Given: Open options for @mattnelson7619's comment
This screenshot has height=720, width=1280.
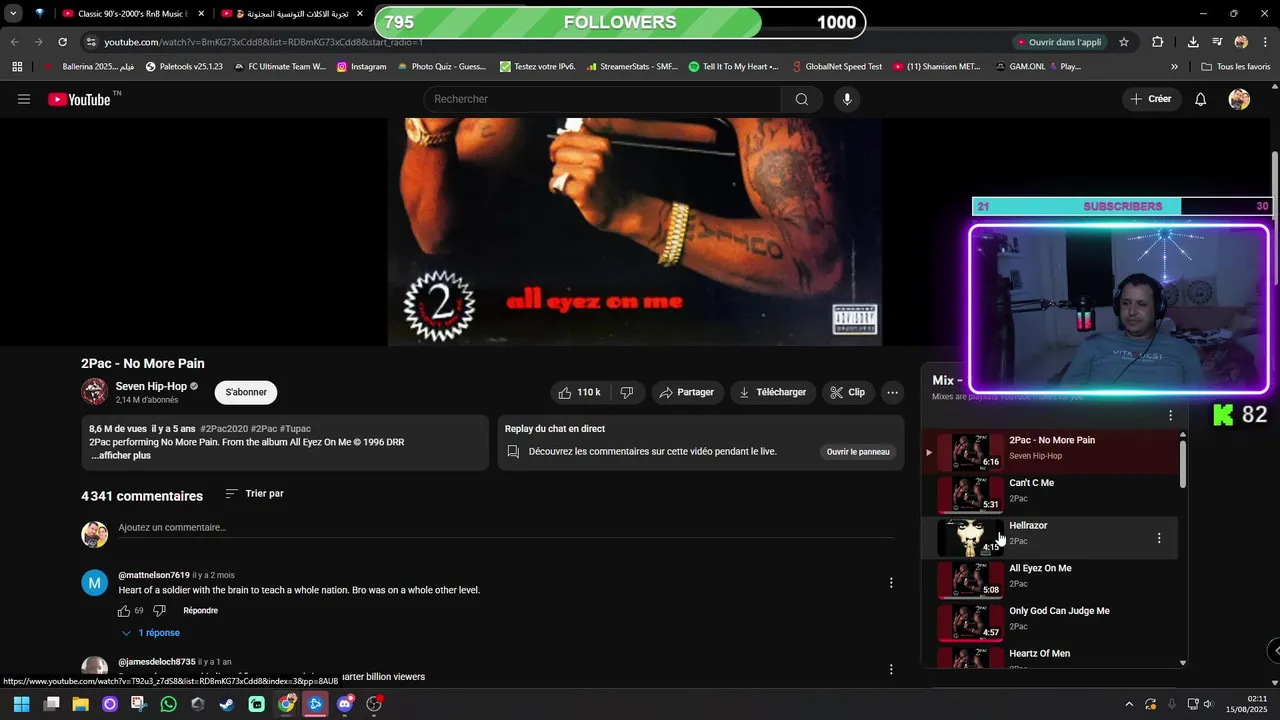Looking at the screenshot, I should click(891, 583).
